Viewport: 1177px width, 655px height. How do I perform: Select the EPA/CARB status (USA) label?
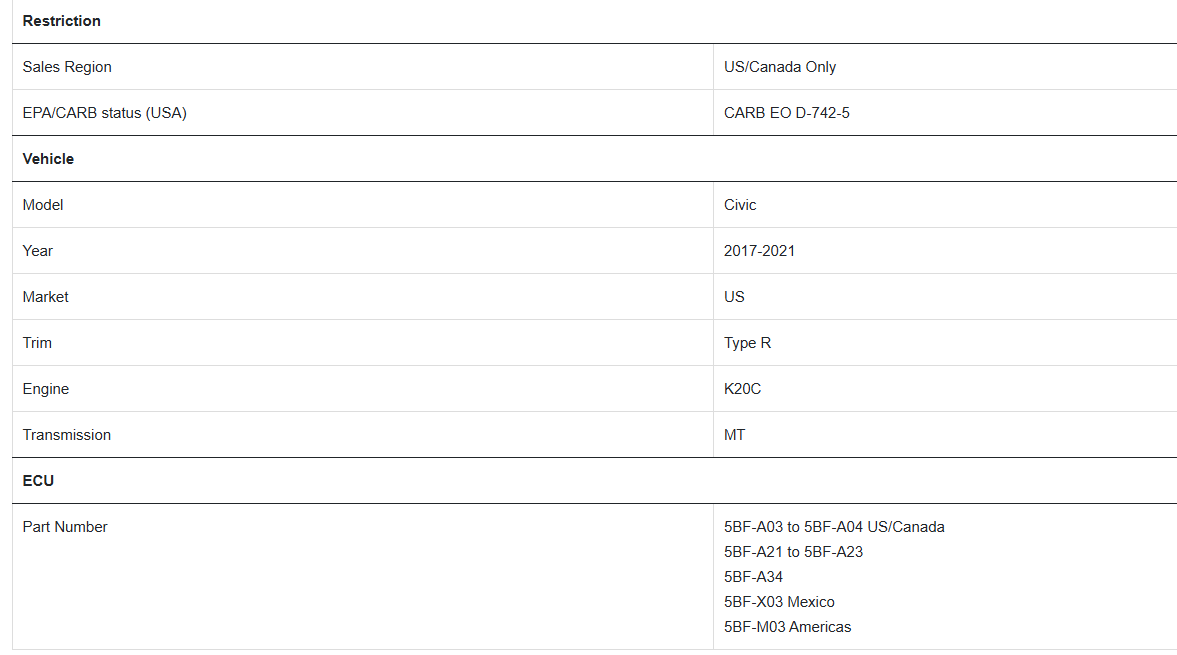coord(104,113)
